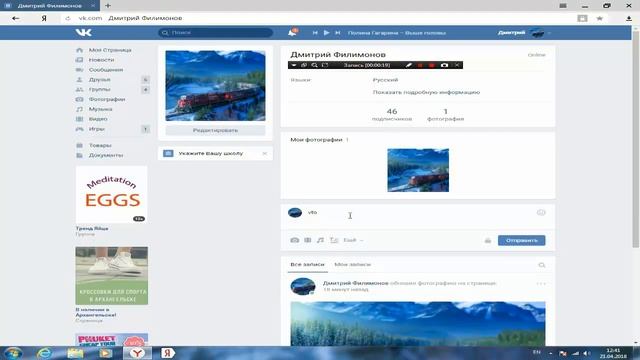Click Укажите вашу школу suggestion
The height and width of the screenshot is (360, 640).
(211, 153)
